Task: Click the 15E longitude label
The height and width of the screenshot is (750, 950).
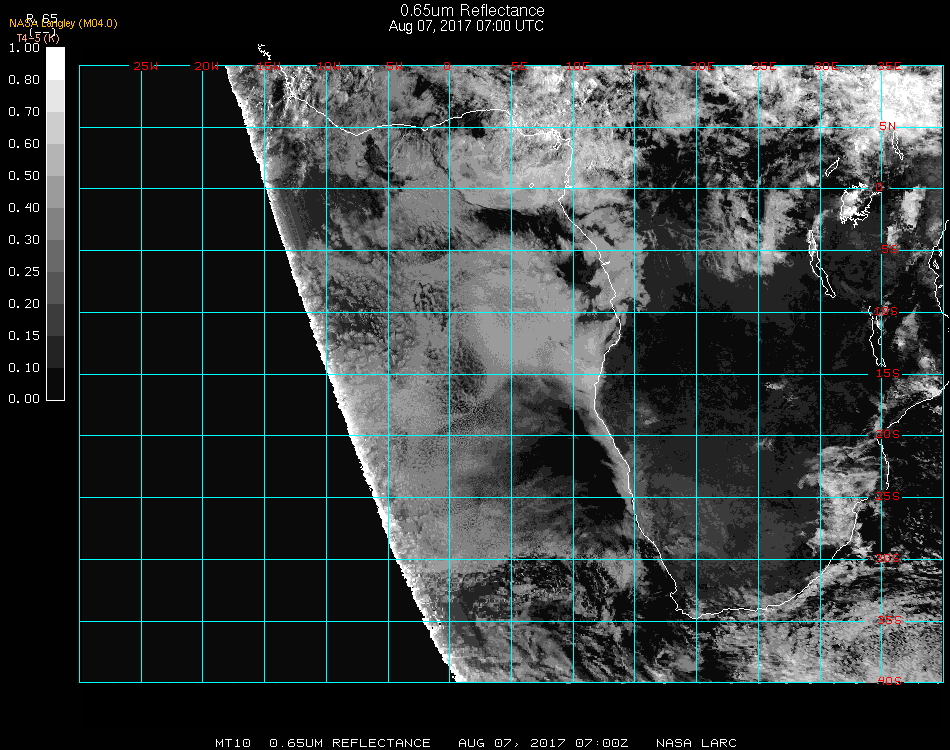Action: coord(640,66)
